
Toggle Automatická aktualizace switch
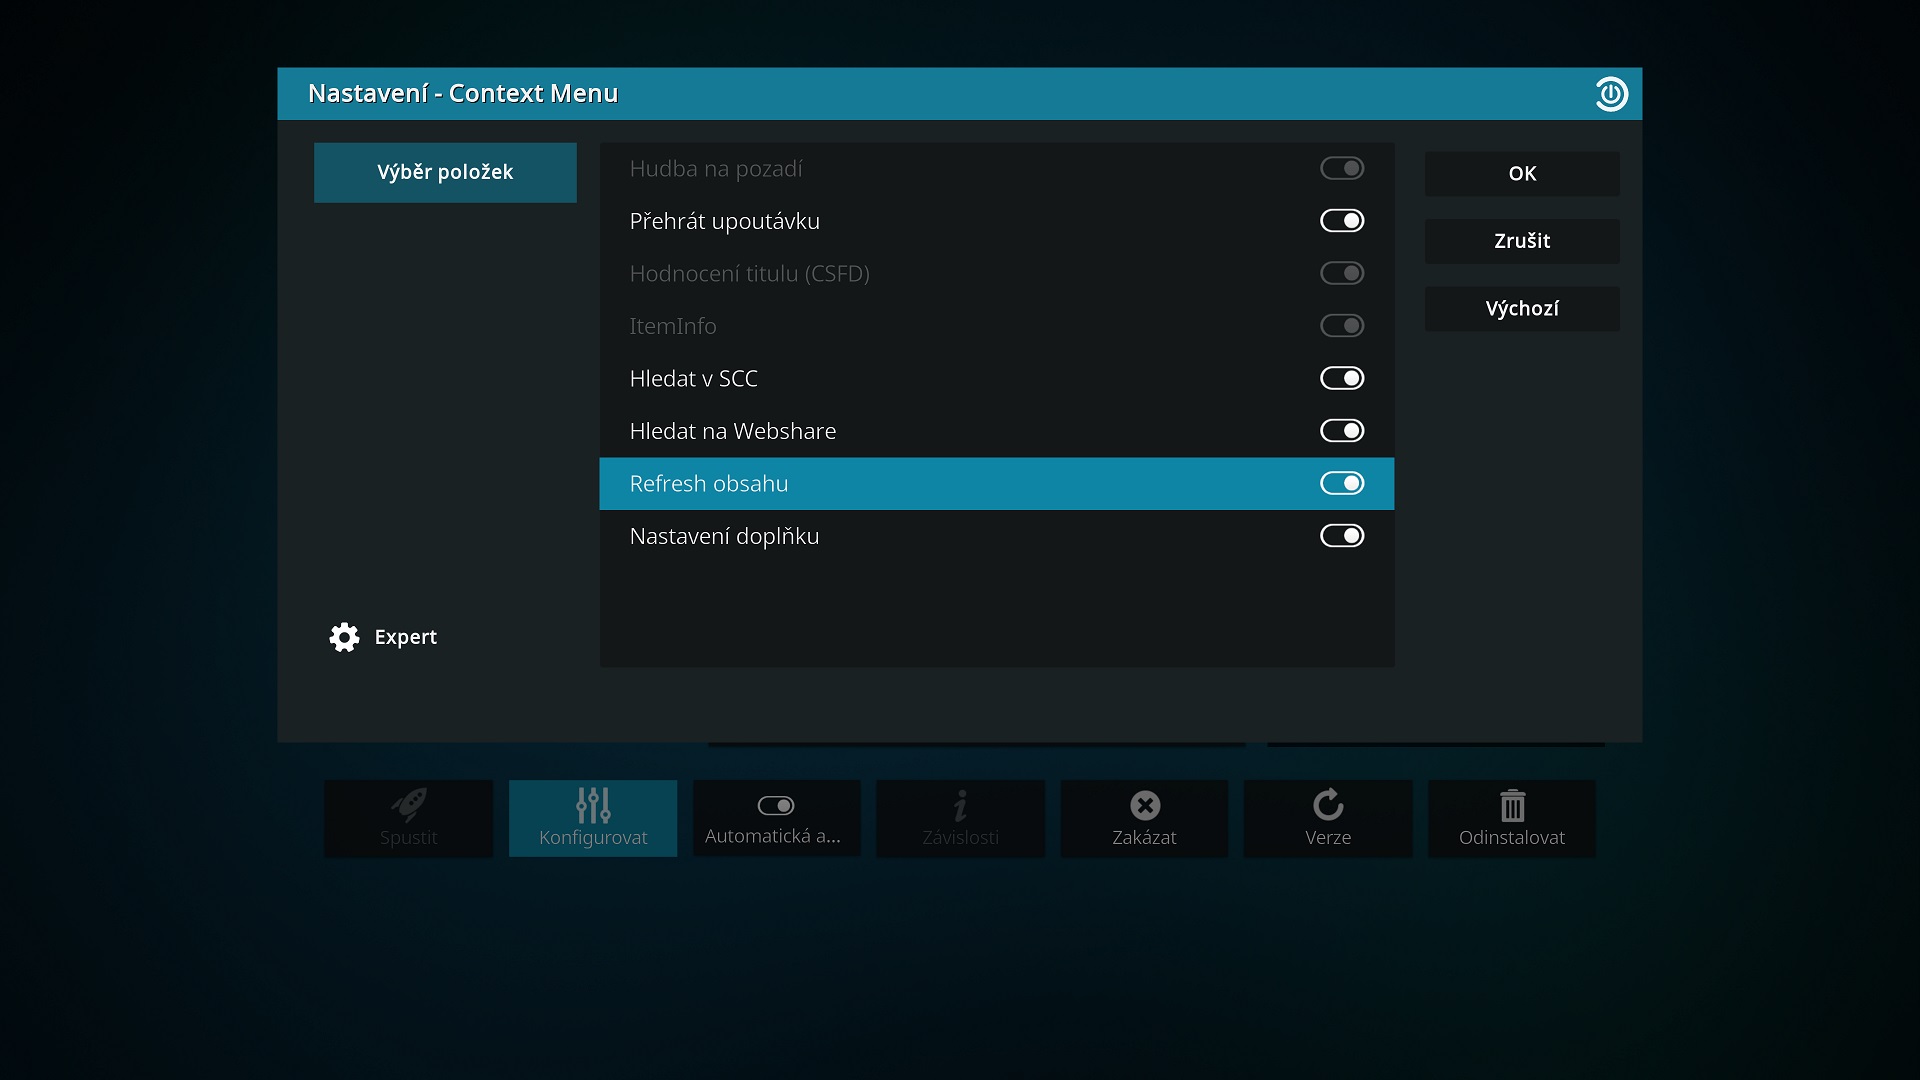coord(776,805)
